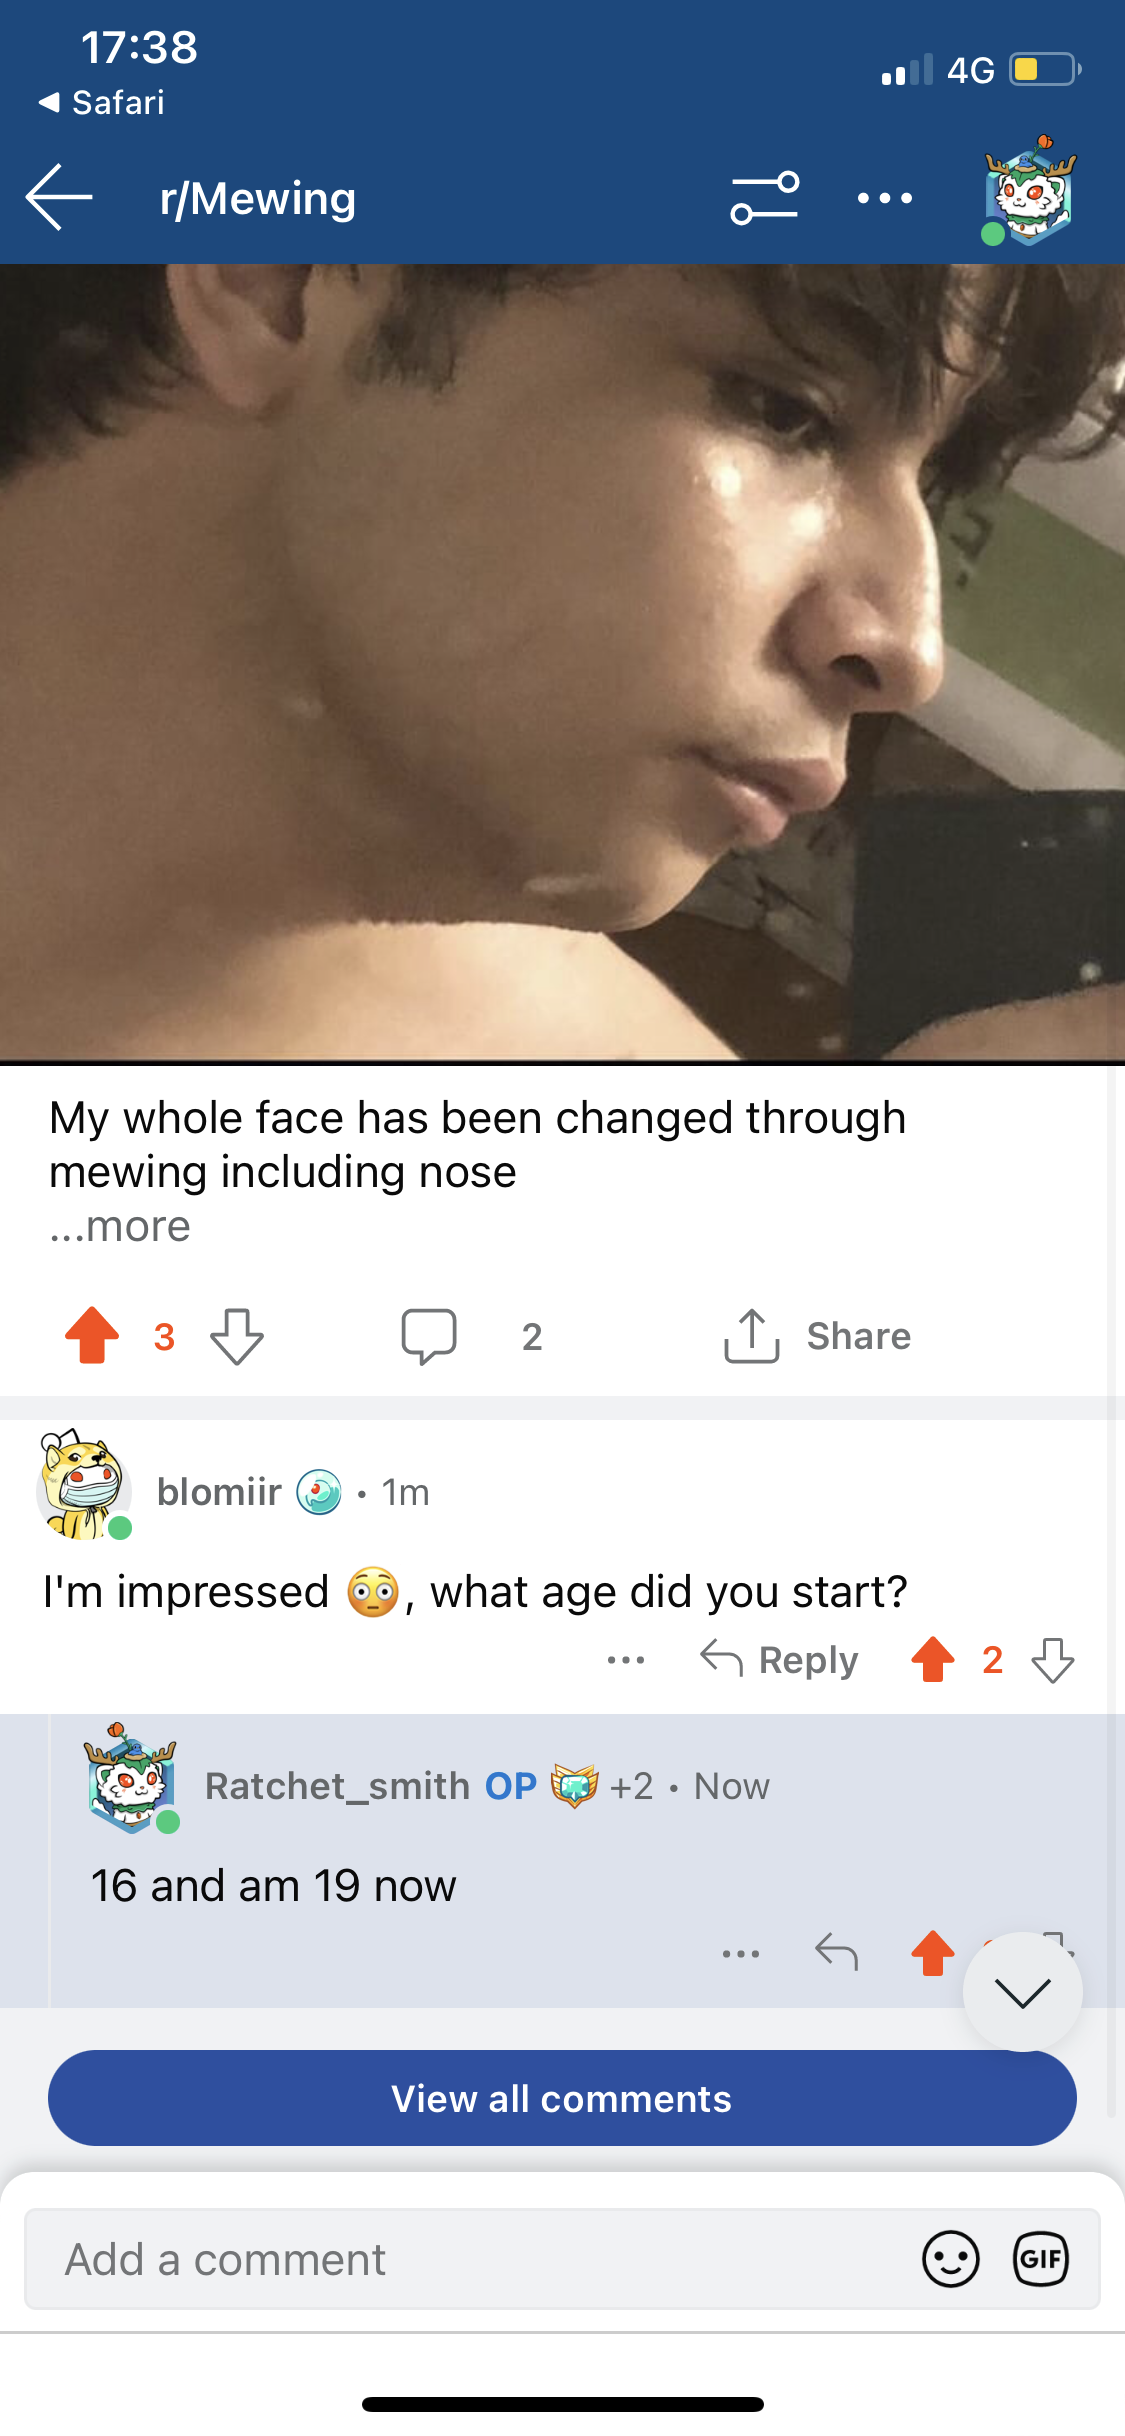Screen dimensions: 1125x2436
Task: Reply to blomiir's comment
Action: point(779,1660)
